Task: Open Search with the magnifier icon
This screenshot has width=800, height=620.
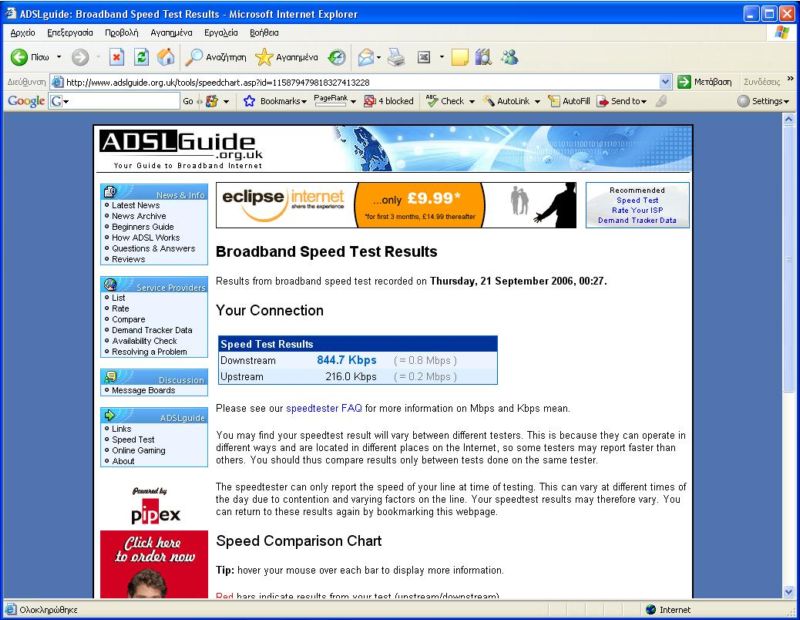Action: click(215, 57)
